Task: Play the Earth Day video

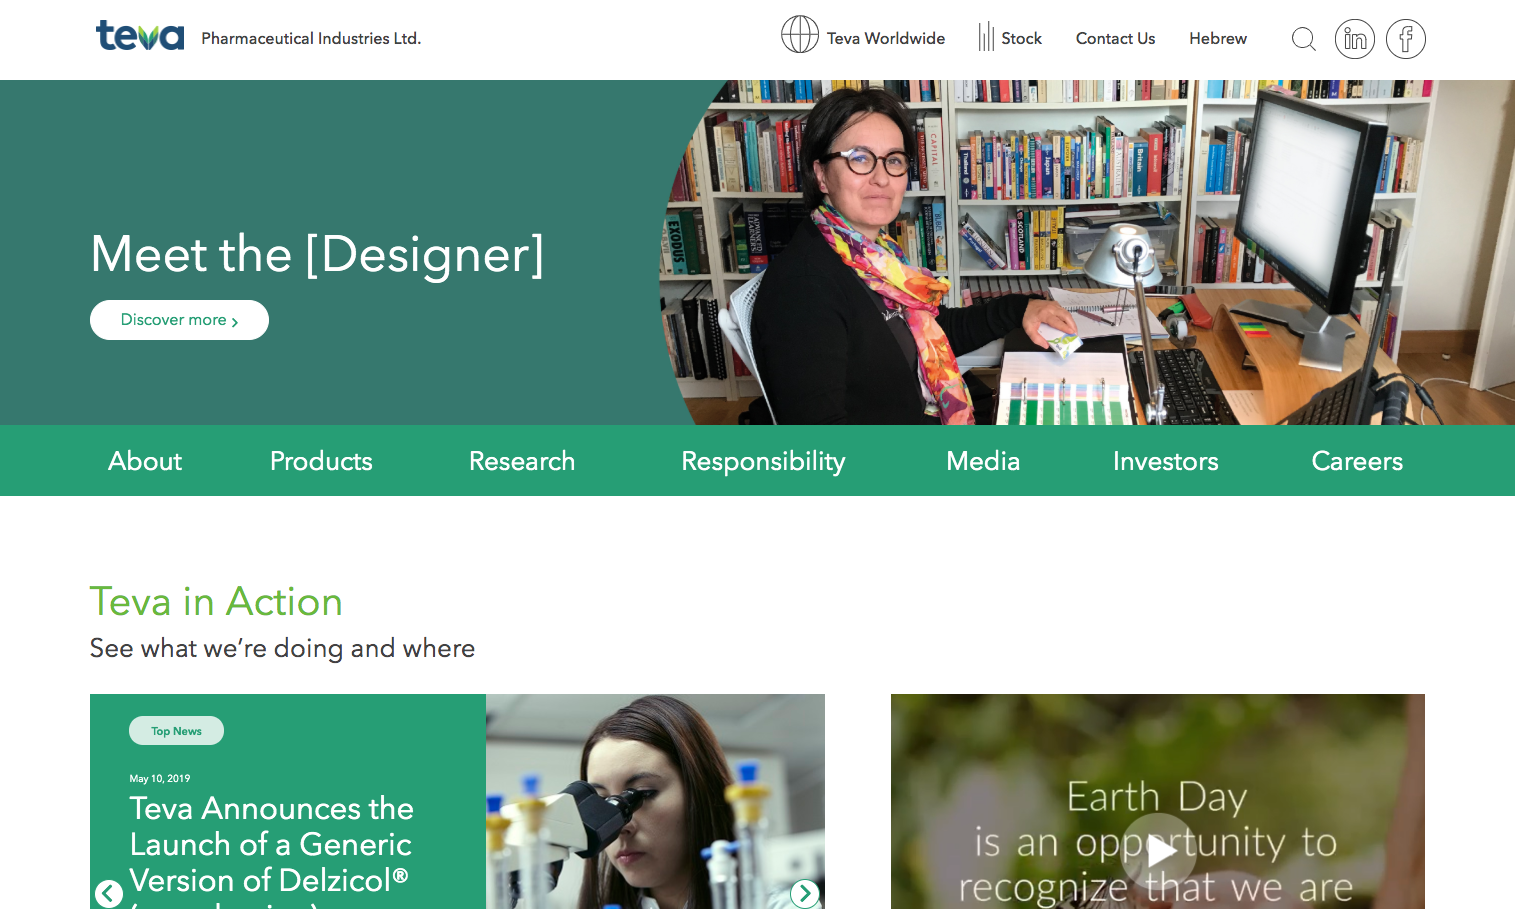Action: coord(1158,850)
